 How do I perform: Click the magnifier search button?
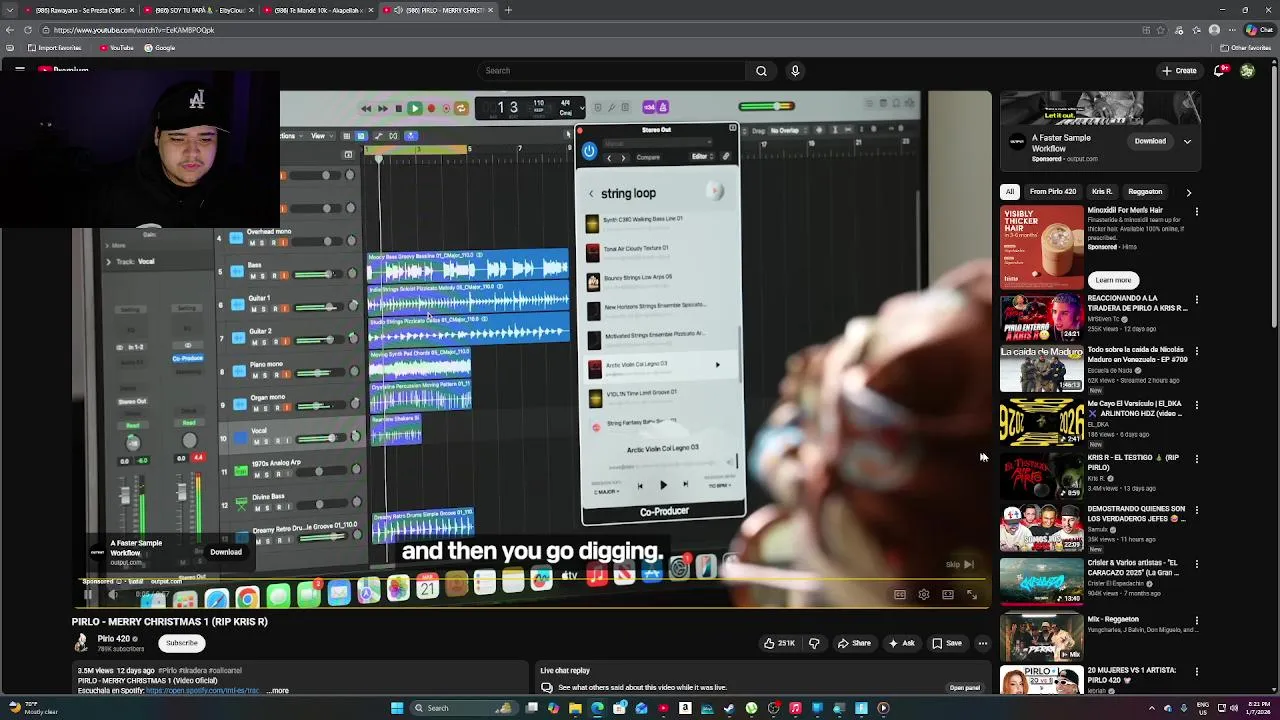pos(761,71)
